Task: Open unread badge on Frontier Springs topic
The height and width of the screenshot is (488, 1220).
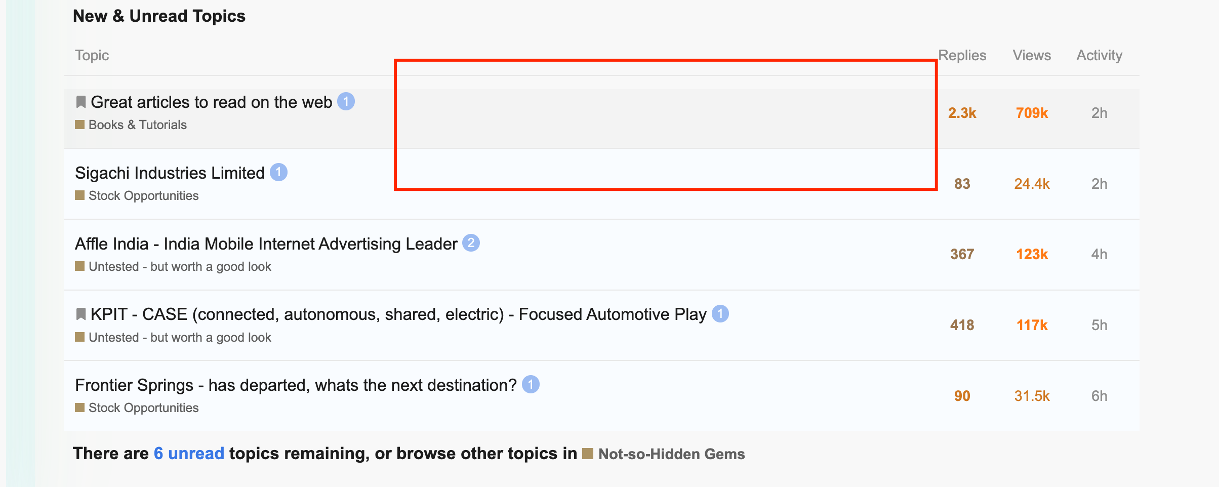Action: pyautogui.click(x=531, y=384)
